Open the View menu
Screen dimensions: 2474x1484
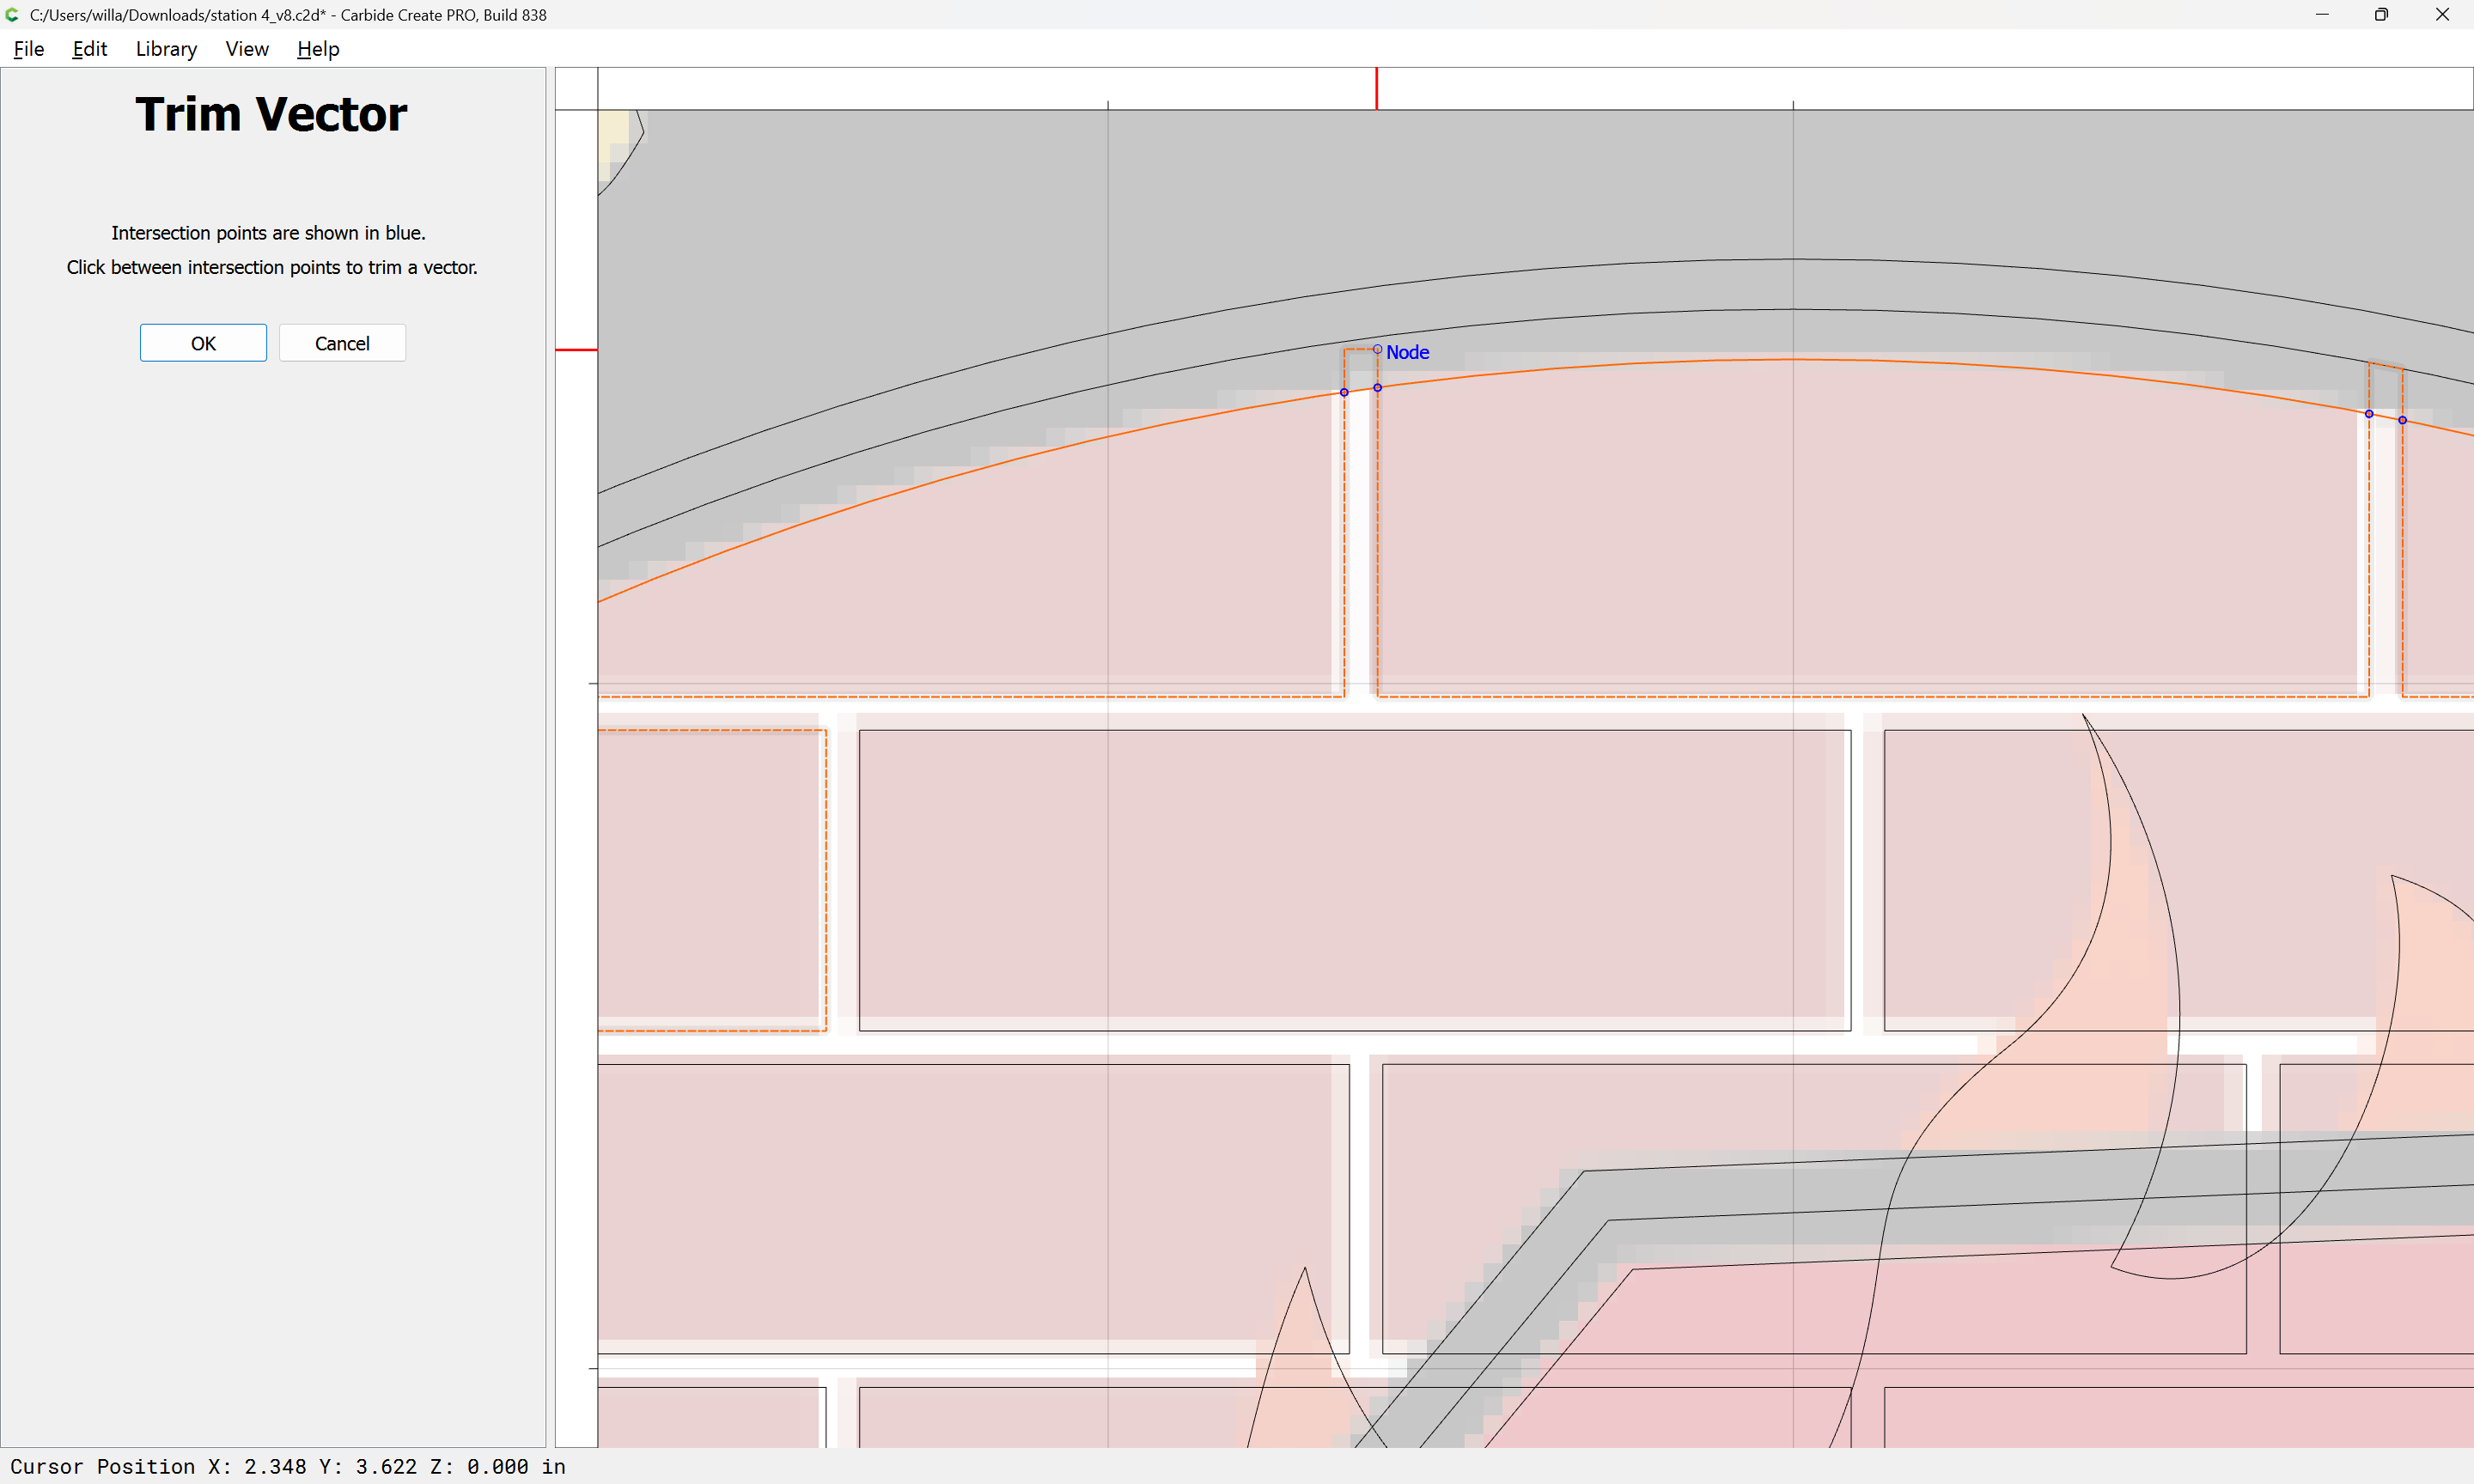[x=246, y=49]
